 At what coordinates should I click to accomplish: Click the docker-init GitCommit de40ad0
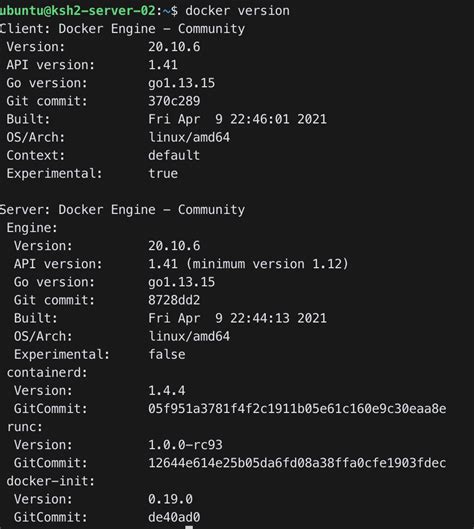[x=174, y=517]
